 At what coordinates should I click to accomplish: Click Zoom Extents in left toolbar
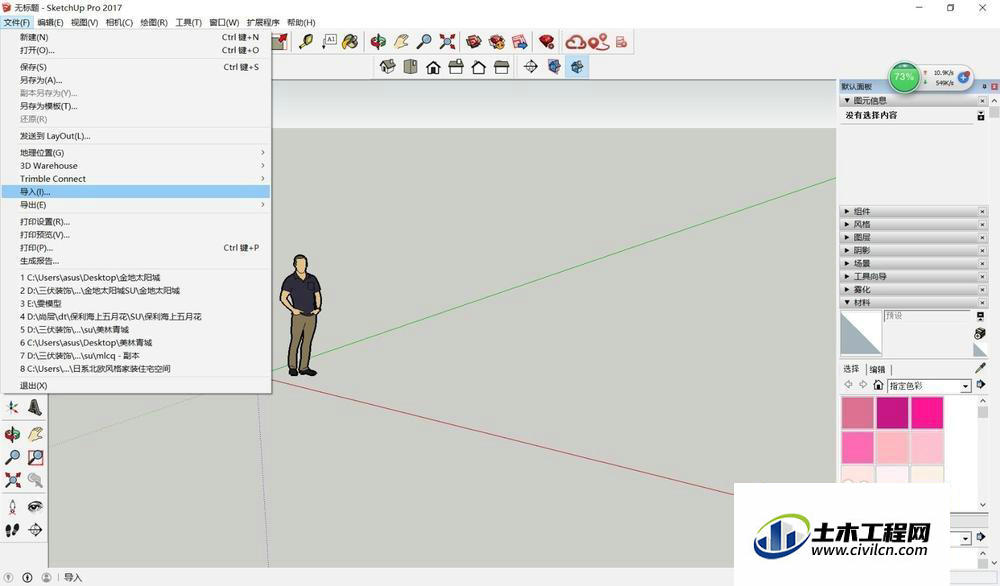tap(12, 480)
